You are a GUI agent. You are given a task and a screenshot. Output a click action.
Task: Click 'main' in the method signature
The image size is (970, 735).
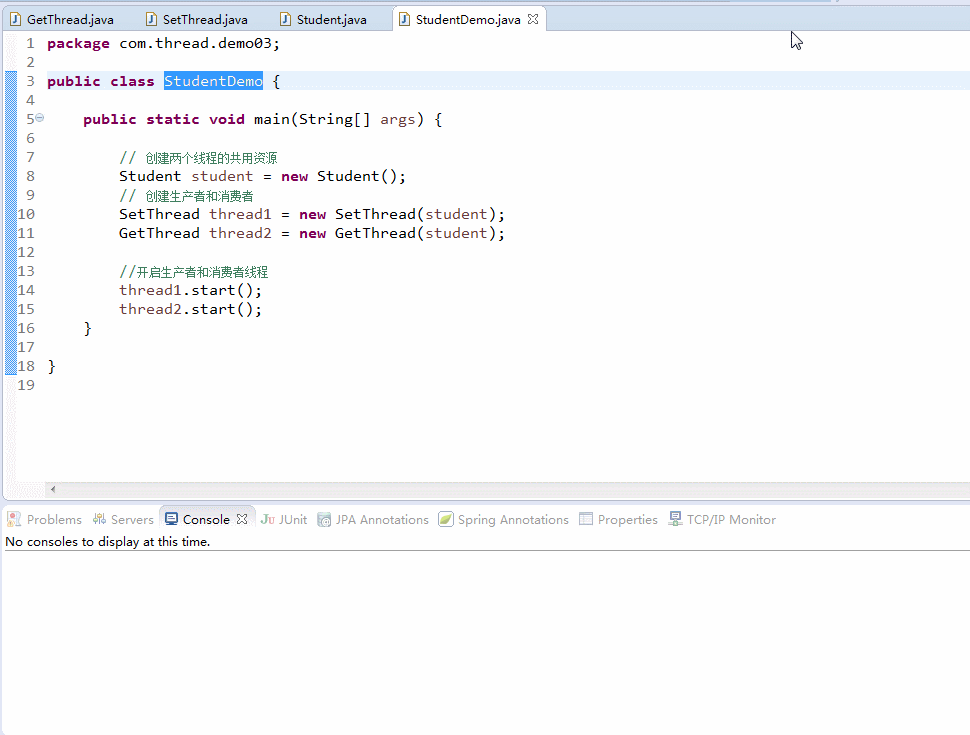[272, 119]
